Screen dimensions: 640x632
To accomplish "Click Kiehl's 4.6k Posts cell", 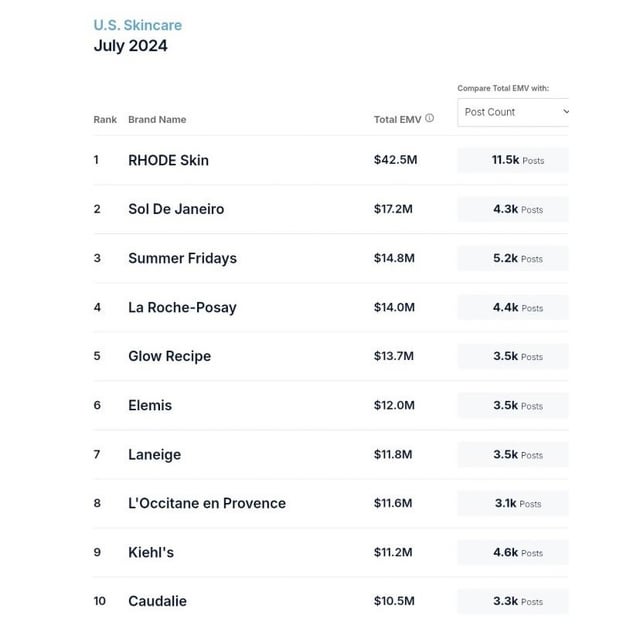I will point(513,552).
